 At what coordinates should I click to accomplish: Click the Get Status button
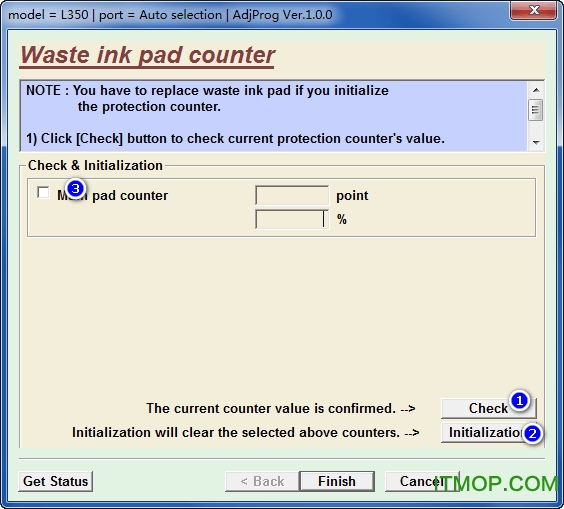[55, 481]
